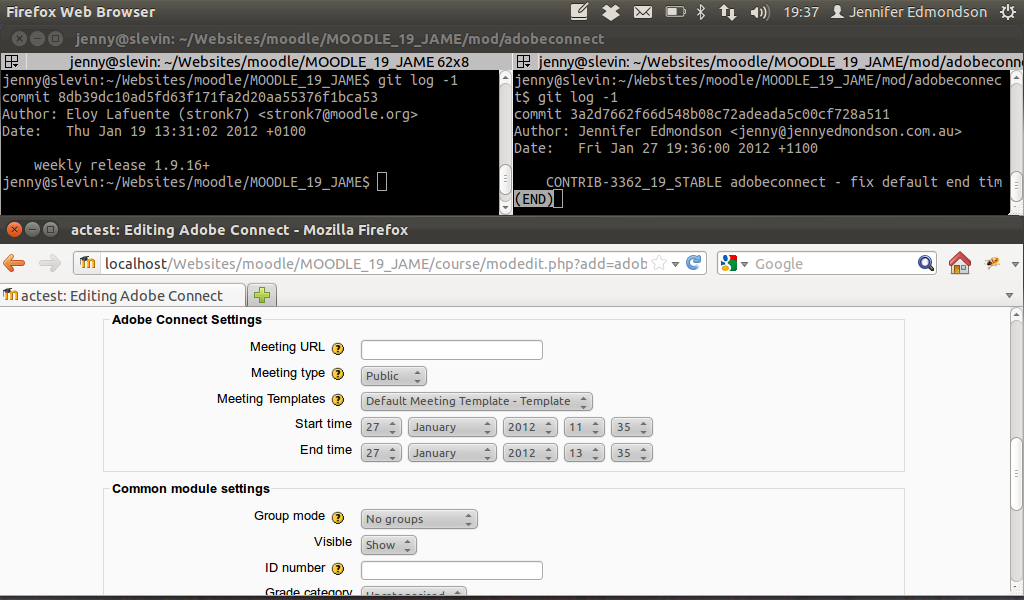The image size is (1024, 600).
Task: Click the CONTRIB-3362_19_STABLE commit message
Action: (x=774, y=182)
